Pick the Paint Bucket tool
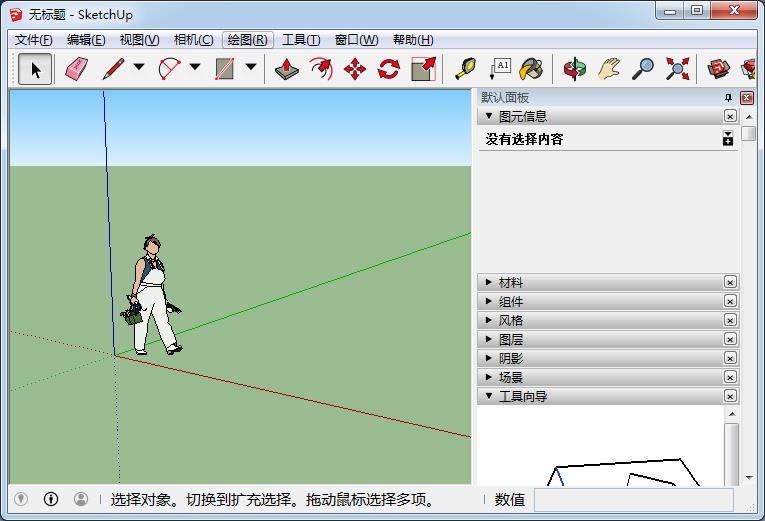 tap(531, 69)
